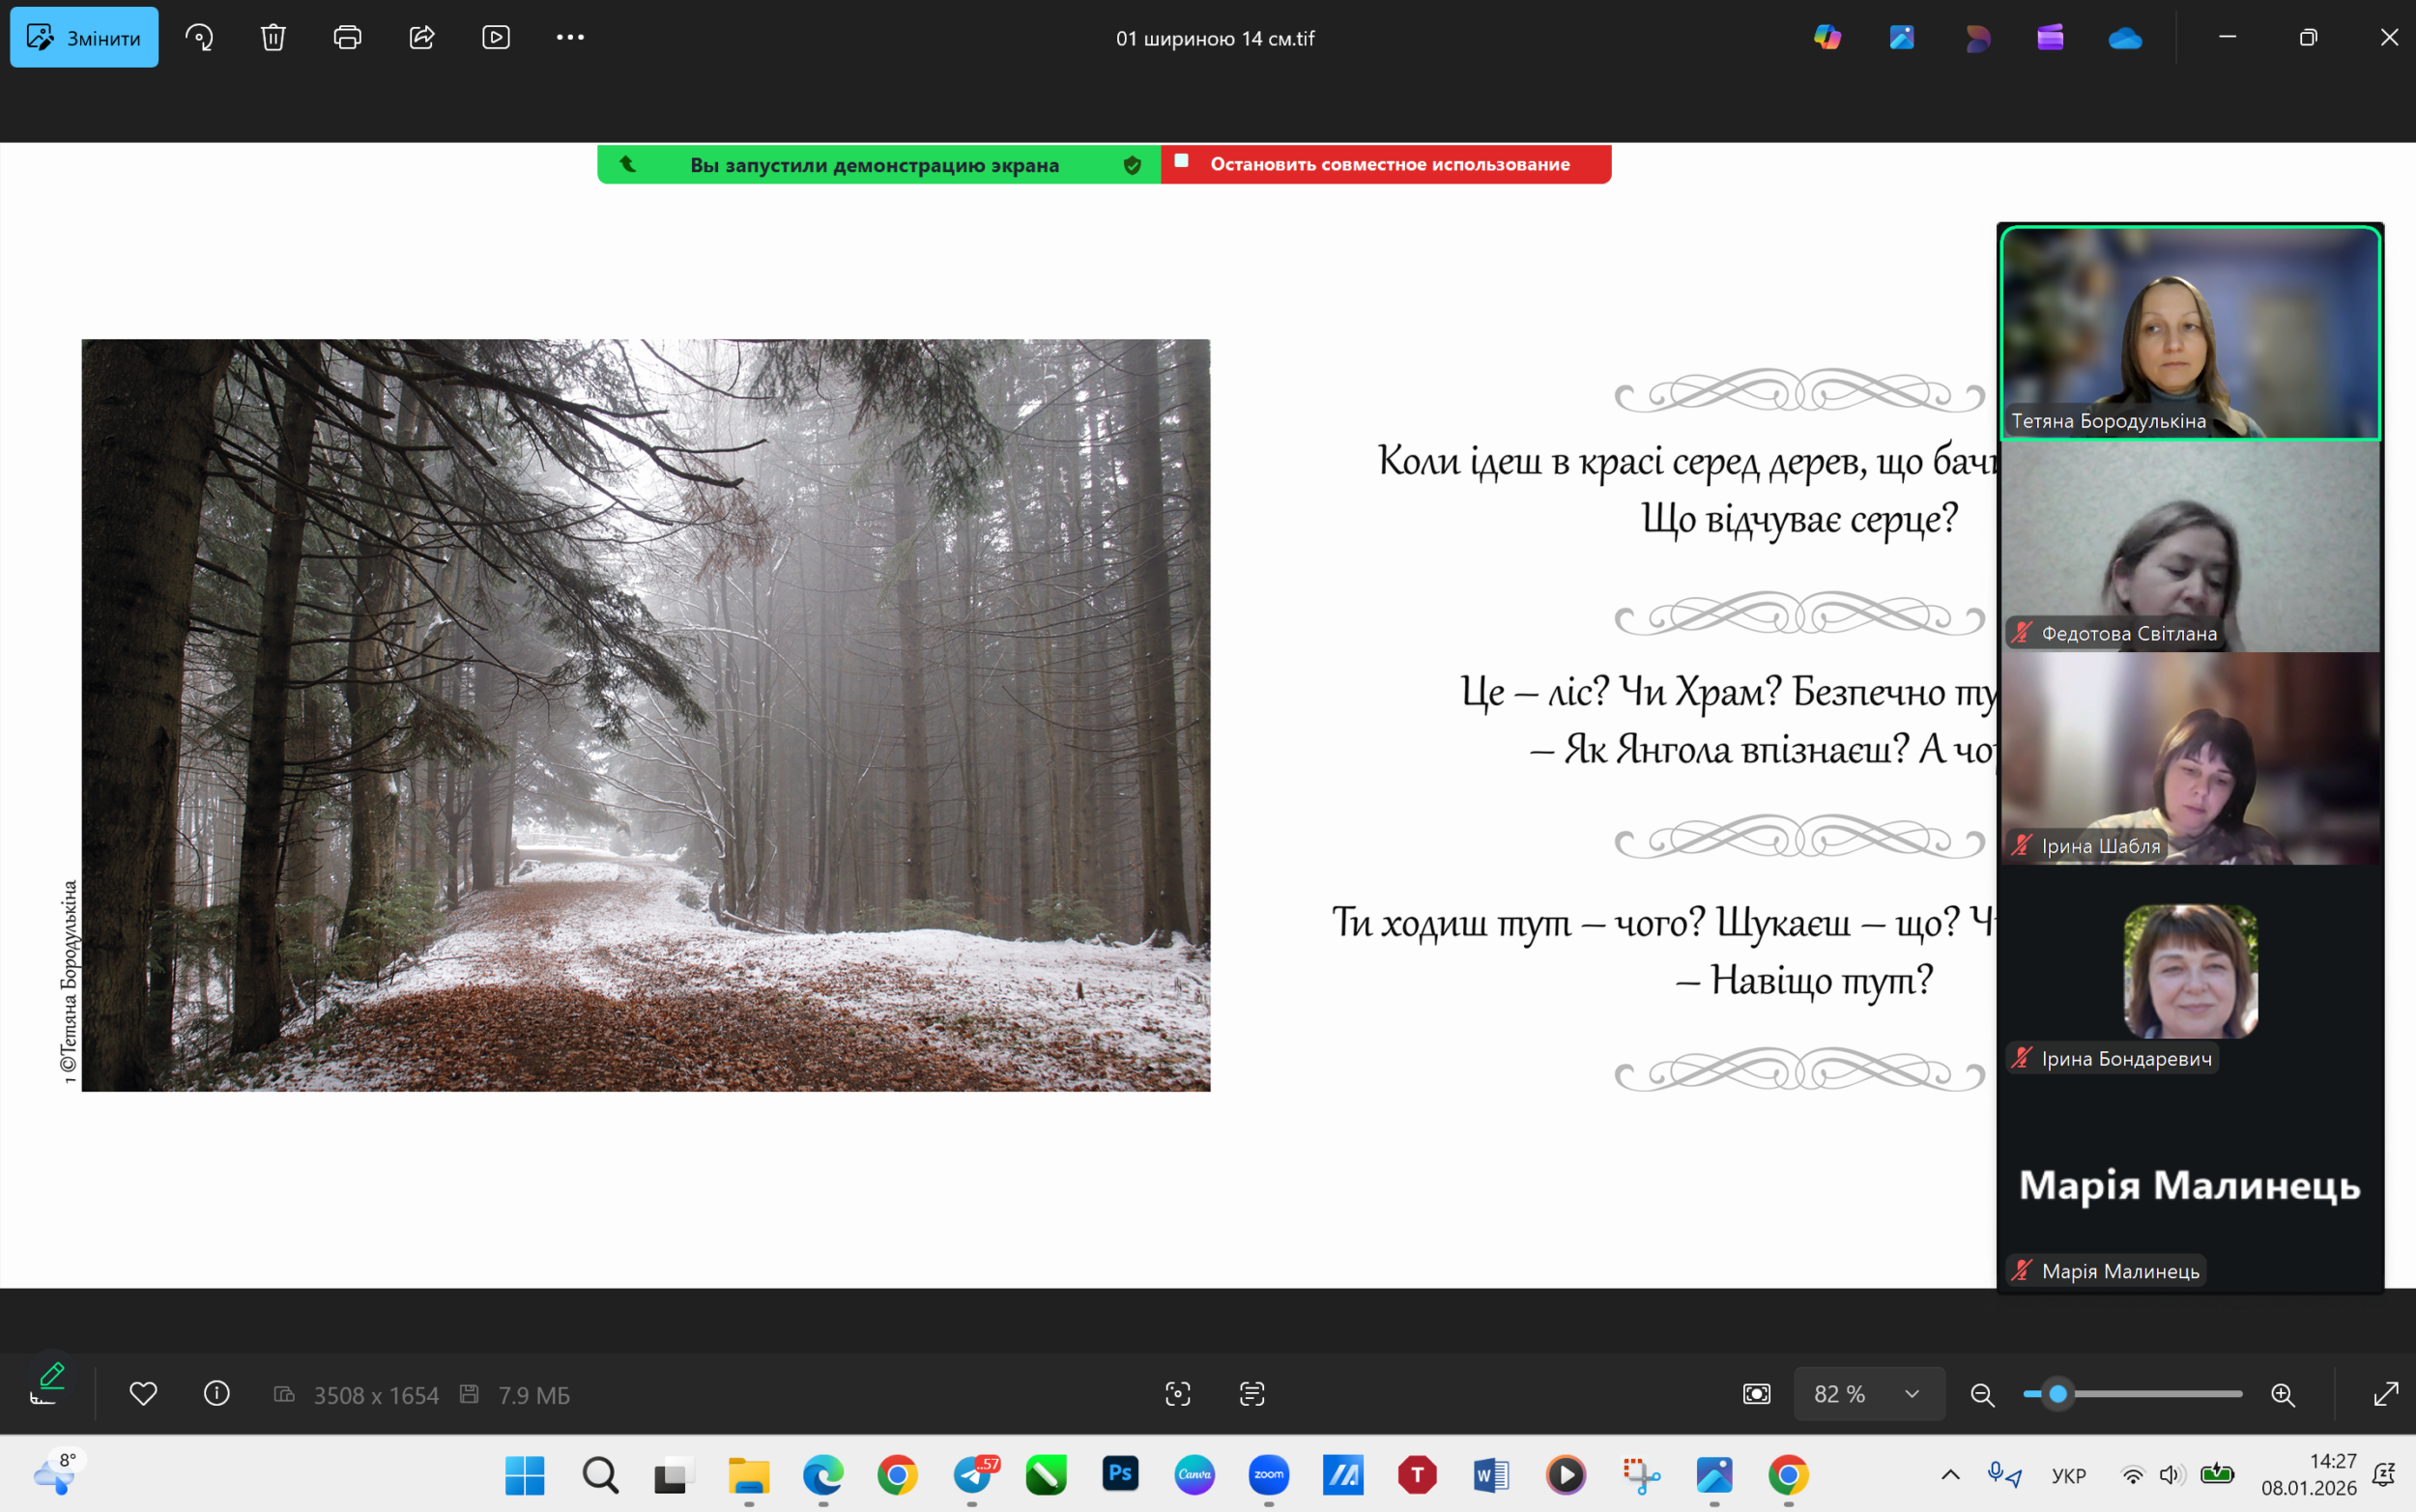The width and height of the screenshot is (2416, 1512).
Task: Start slideshow playback icon
Action: (x=496, y=38)
